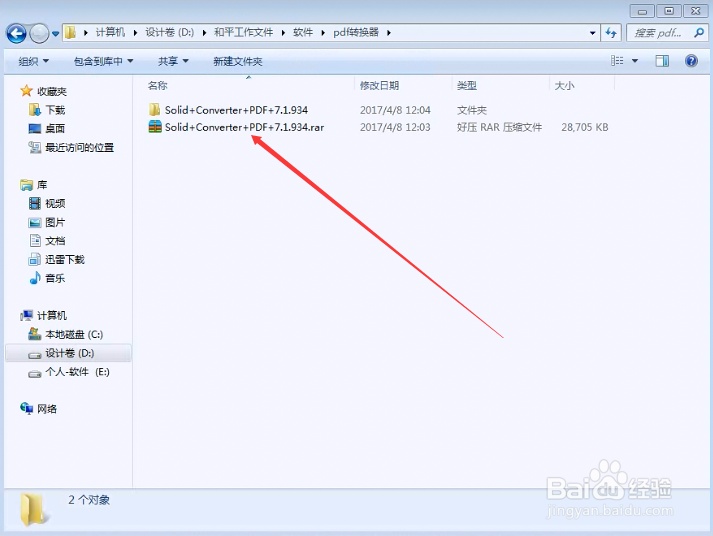Sort by the 修改日期 column header

(x=379, y=85)
